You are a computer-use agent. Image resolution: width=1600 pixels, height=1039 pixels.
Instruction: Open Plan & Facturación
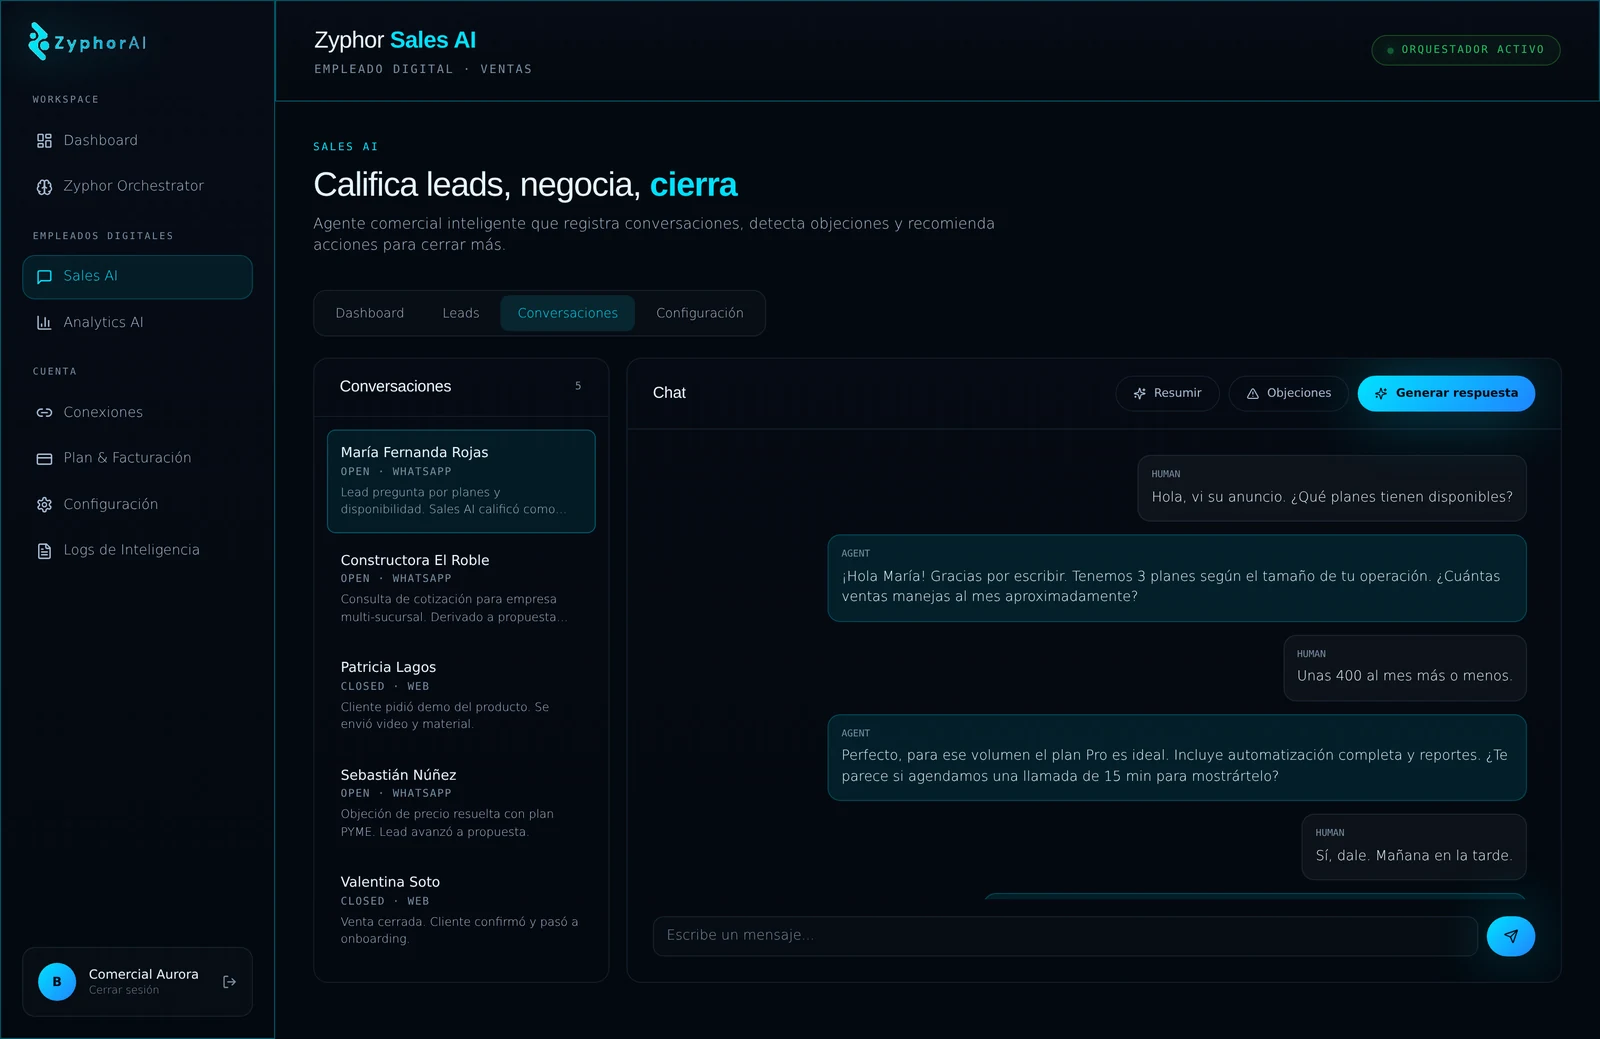click(x=137, y=459)
